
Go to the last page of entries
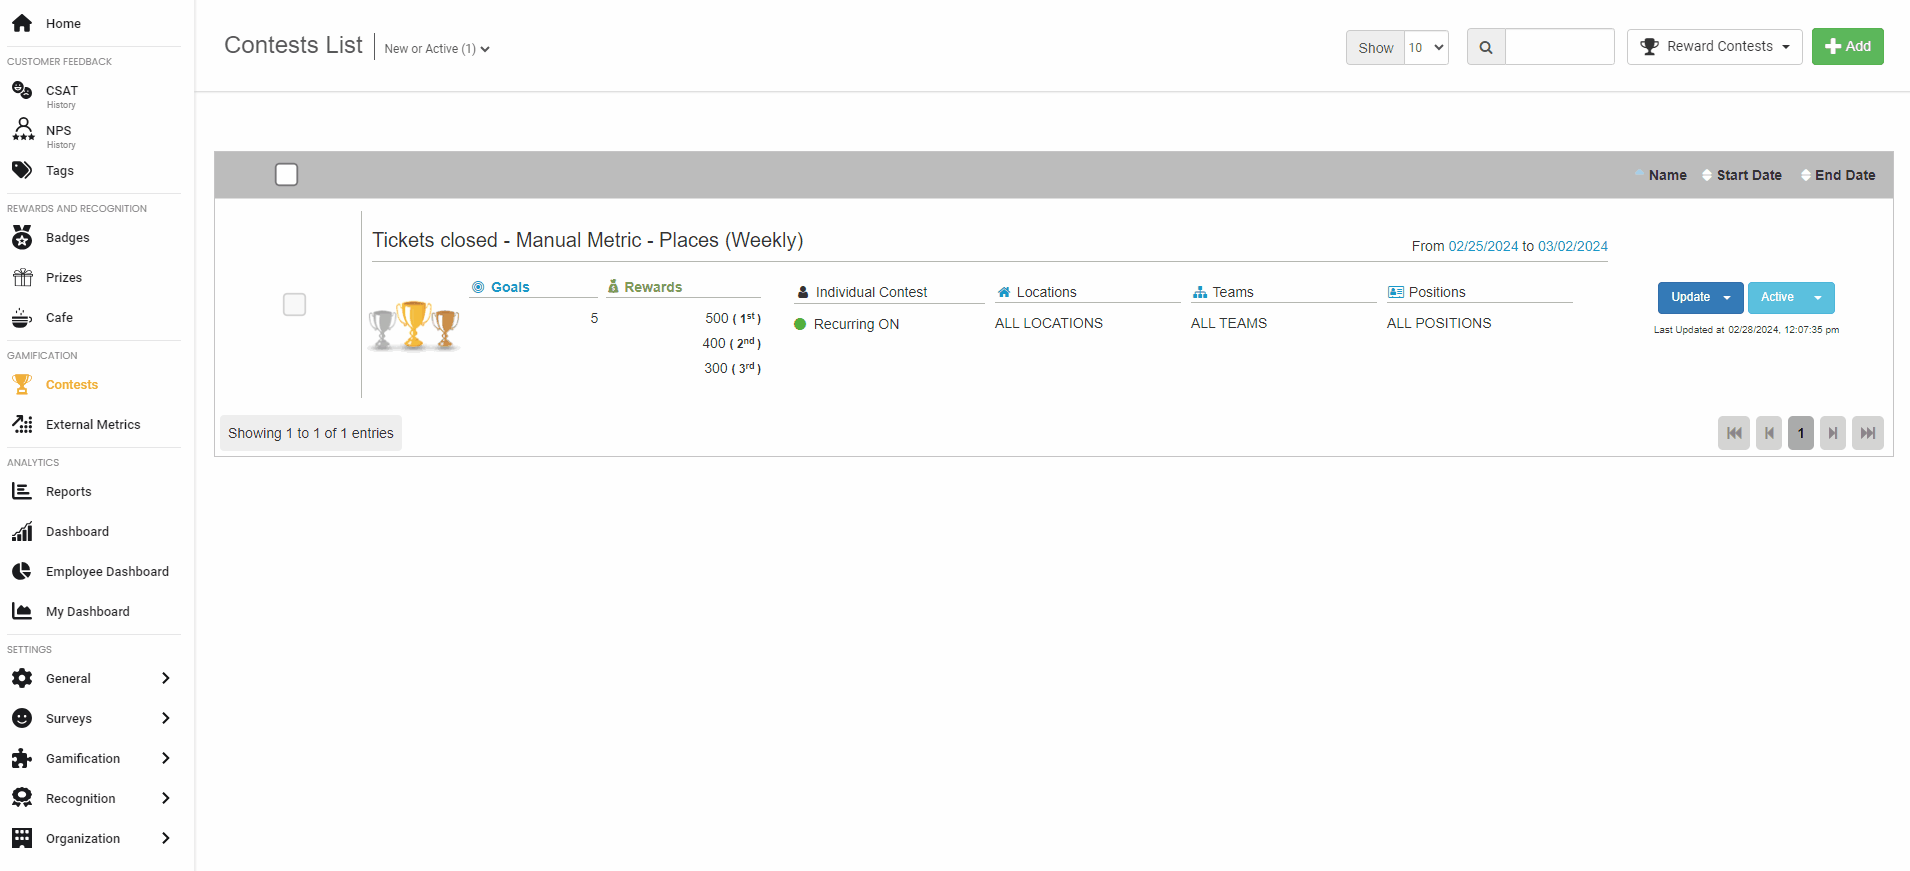tap(1868, 433)
